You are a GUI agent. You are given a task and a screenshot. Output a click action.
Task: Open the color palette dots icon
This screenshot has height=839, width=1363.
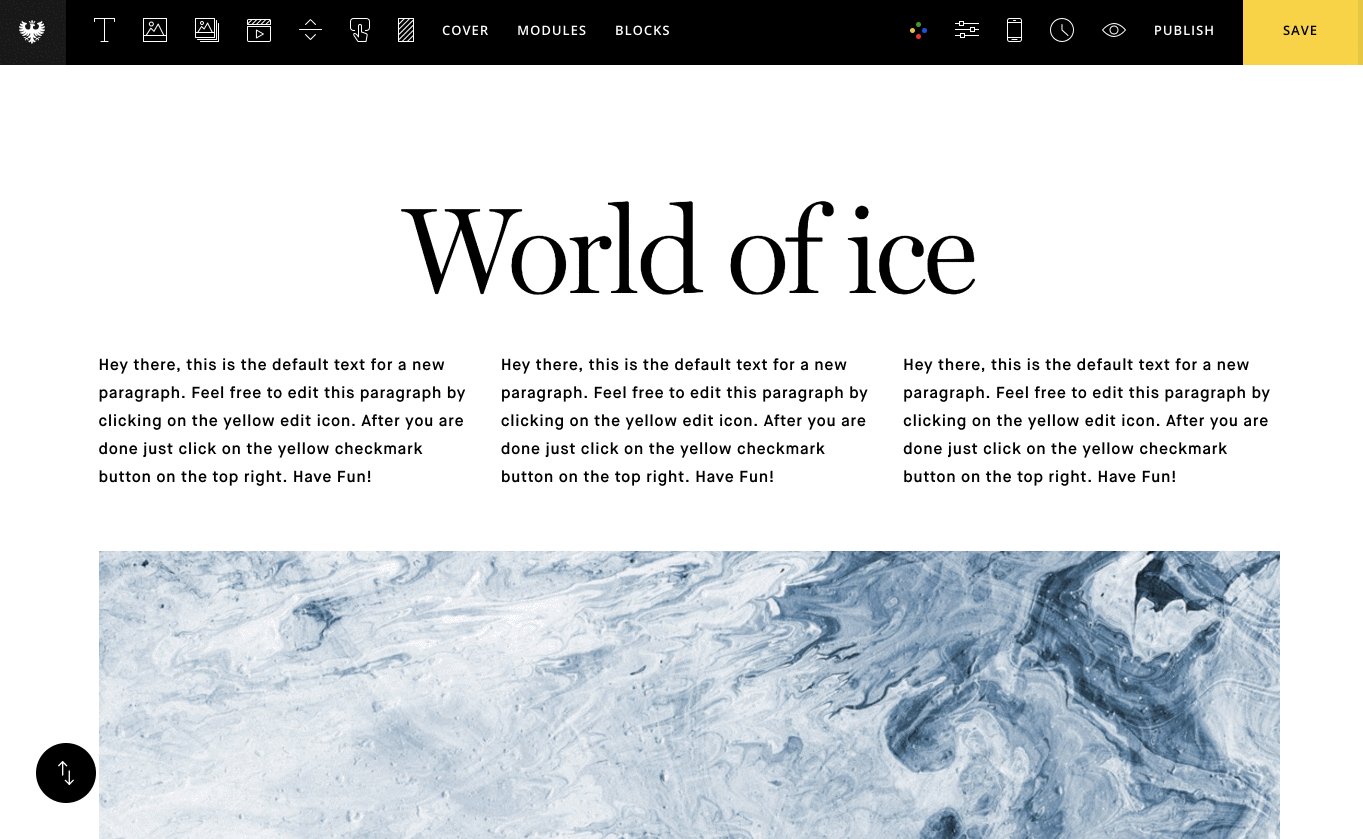(x=918, y=31)
